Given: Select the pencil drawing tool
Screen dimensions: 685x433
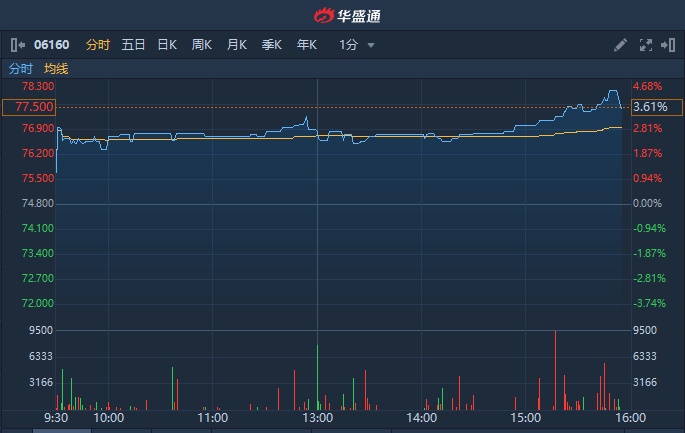Looking at the screenshot, I should coord(620,45).
